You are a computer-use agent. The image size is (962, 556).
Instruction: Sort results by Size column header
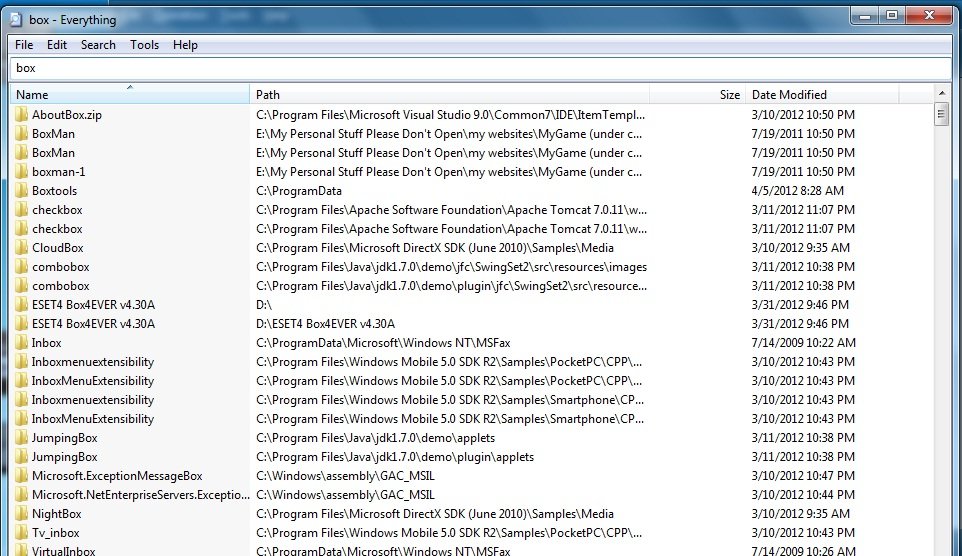(697, 95)
